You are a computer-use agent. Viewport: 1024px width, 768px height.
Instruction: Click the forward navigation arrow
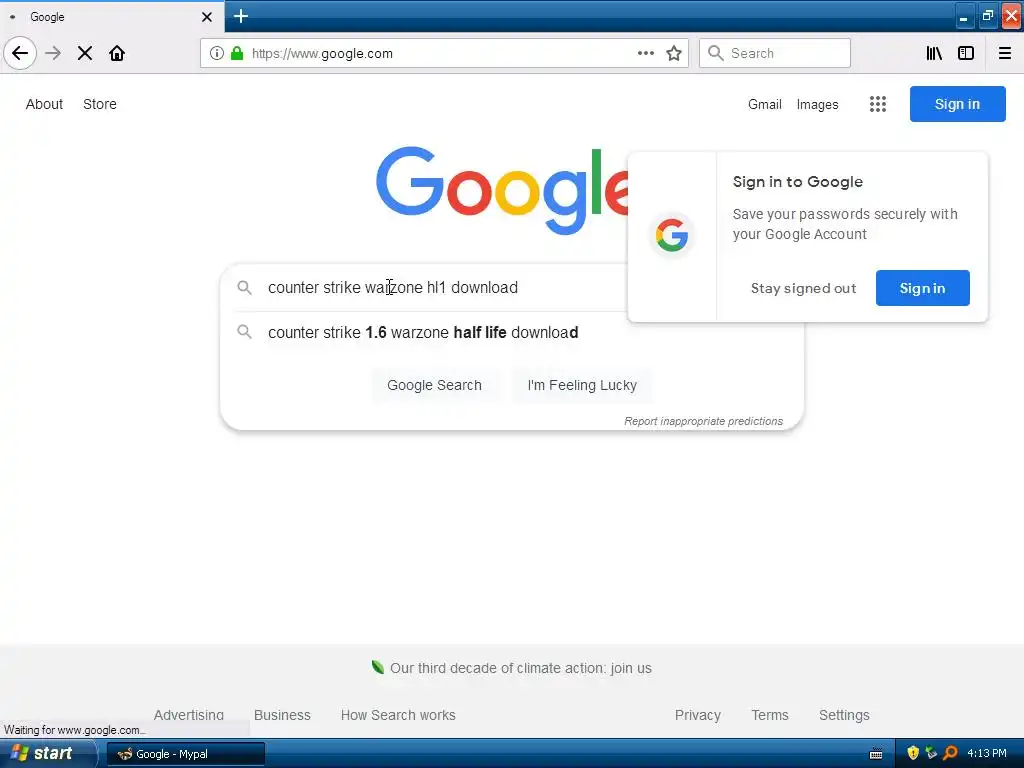(53, 53)
